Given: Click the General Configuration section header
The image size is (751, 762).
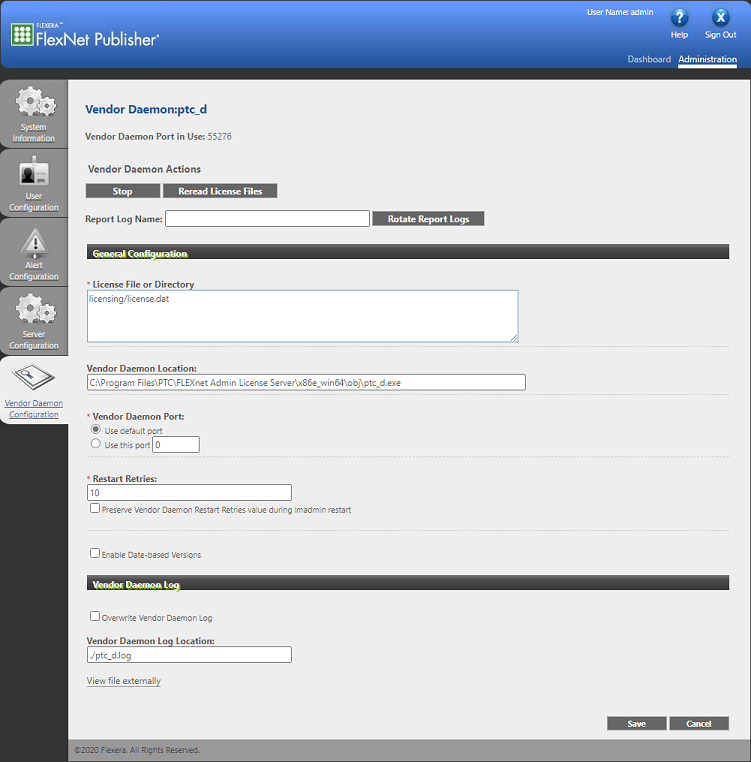Looking at the screenshot, I should tap(408, 252).
